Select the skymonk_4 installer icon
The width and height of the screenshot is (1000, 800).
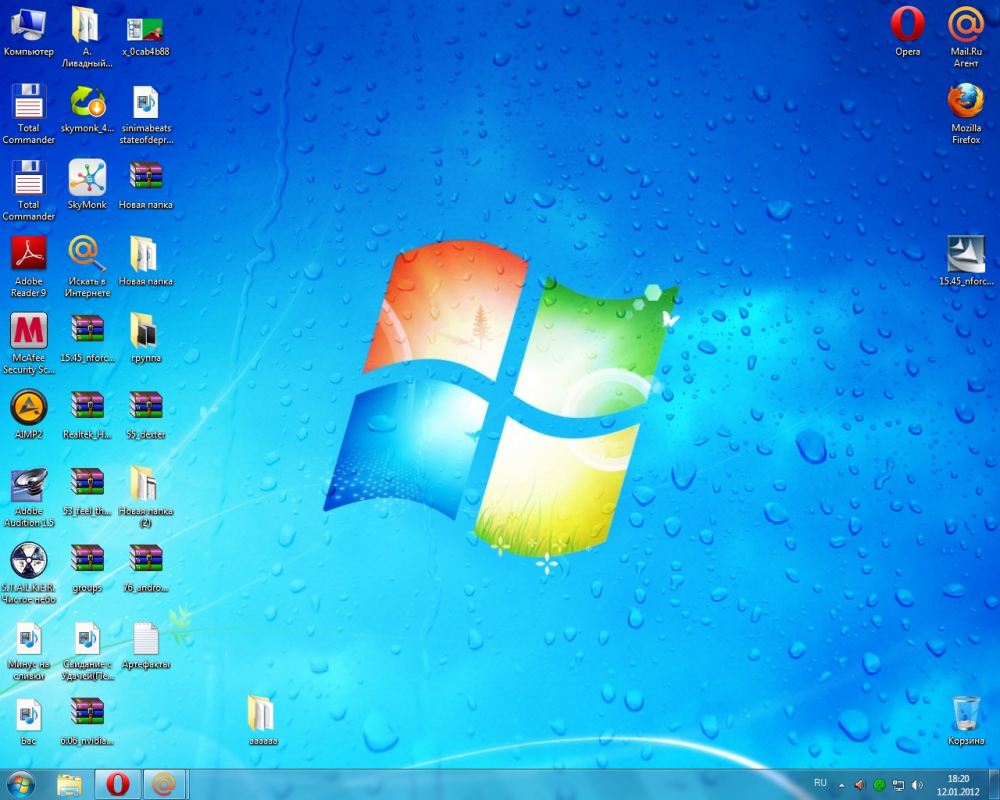[x=87, y=108]
